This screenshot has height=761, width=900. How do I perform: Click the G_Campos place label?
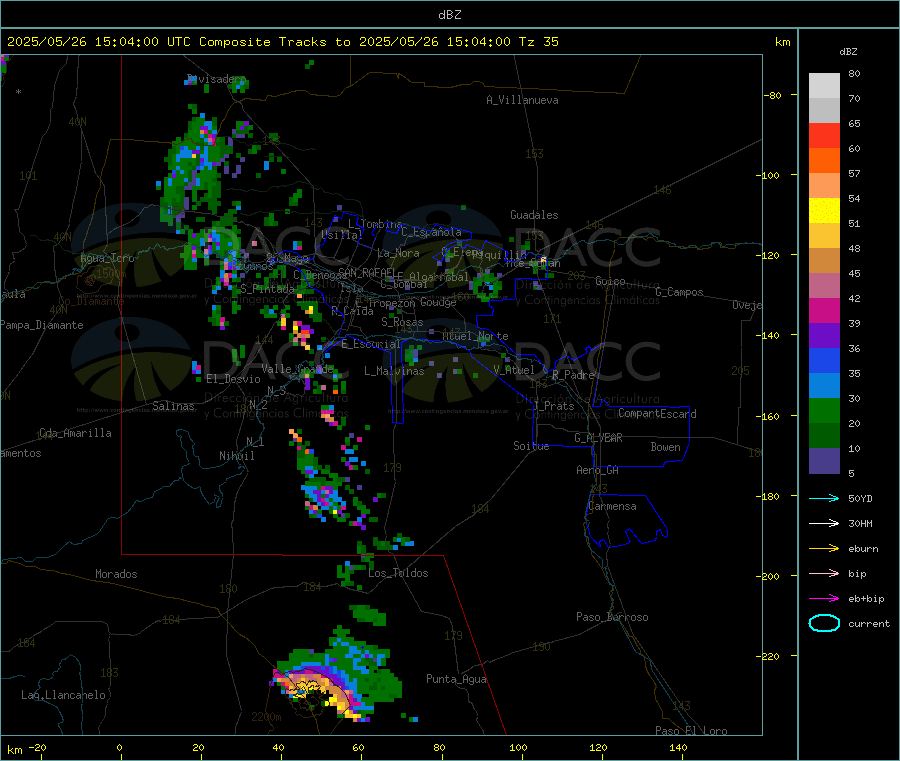click(x=679, y=292)
